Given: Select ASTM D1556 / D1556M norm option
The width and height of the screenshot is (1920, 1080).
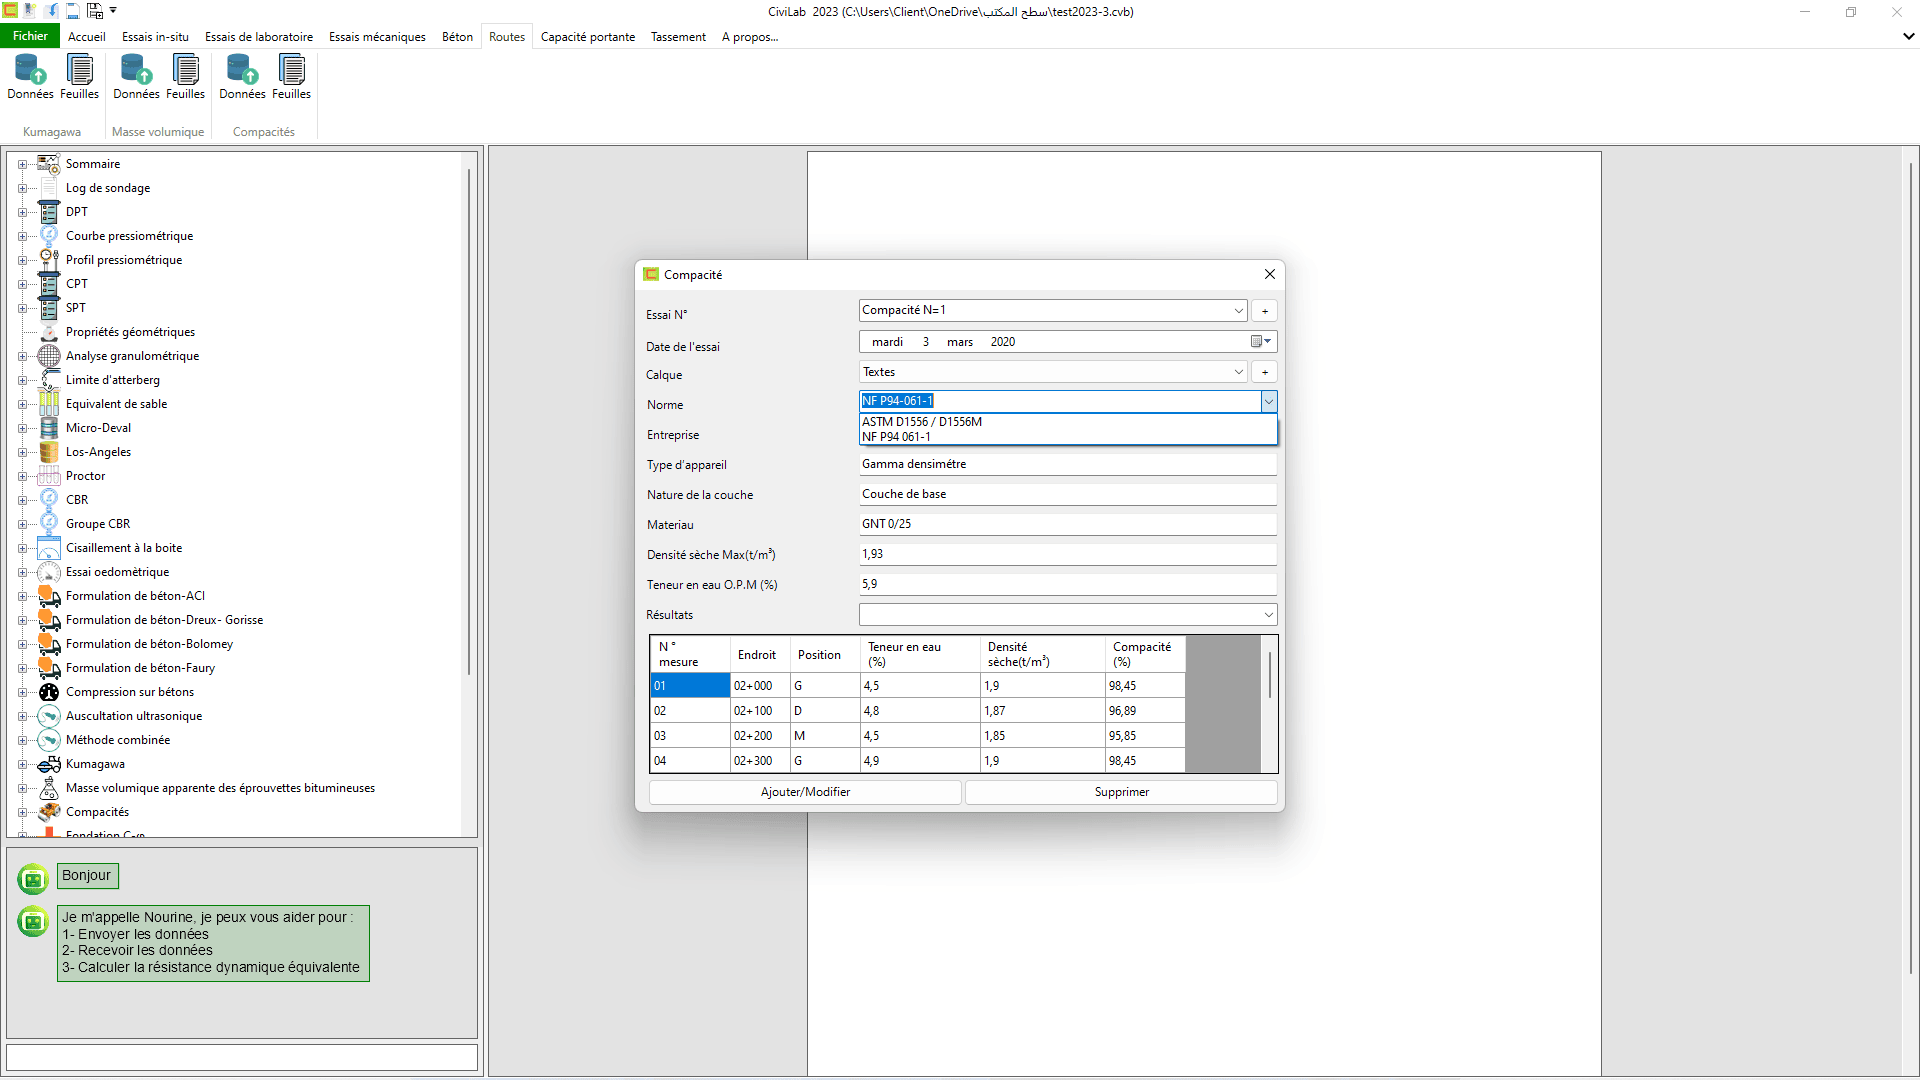Looking at the screenshot, I should pos(1068,422).
